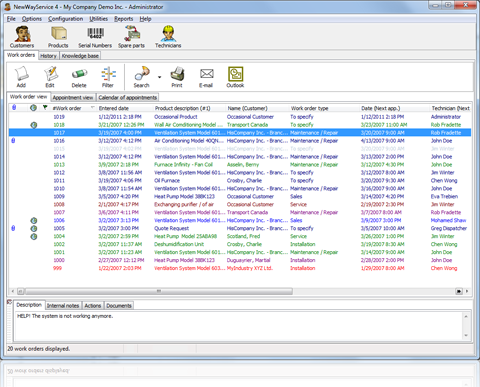
Task: Open the Reports menu
Action: pos(123,19)
